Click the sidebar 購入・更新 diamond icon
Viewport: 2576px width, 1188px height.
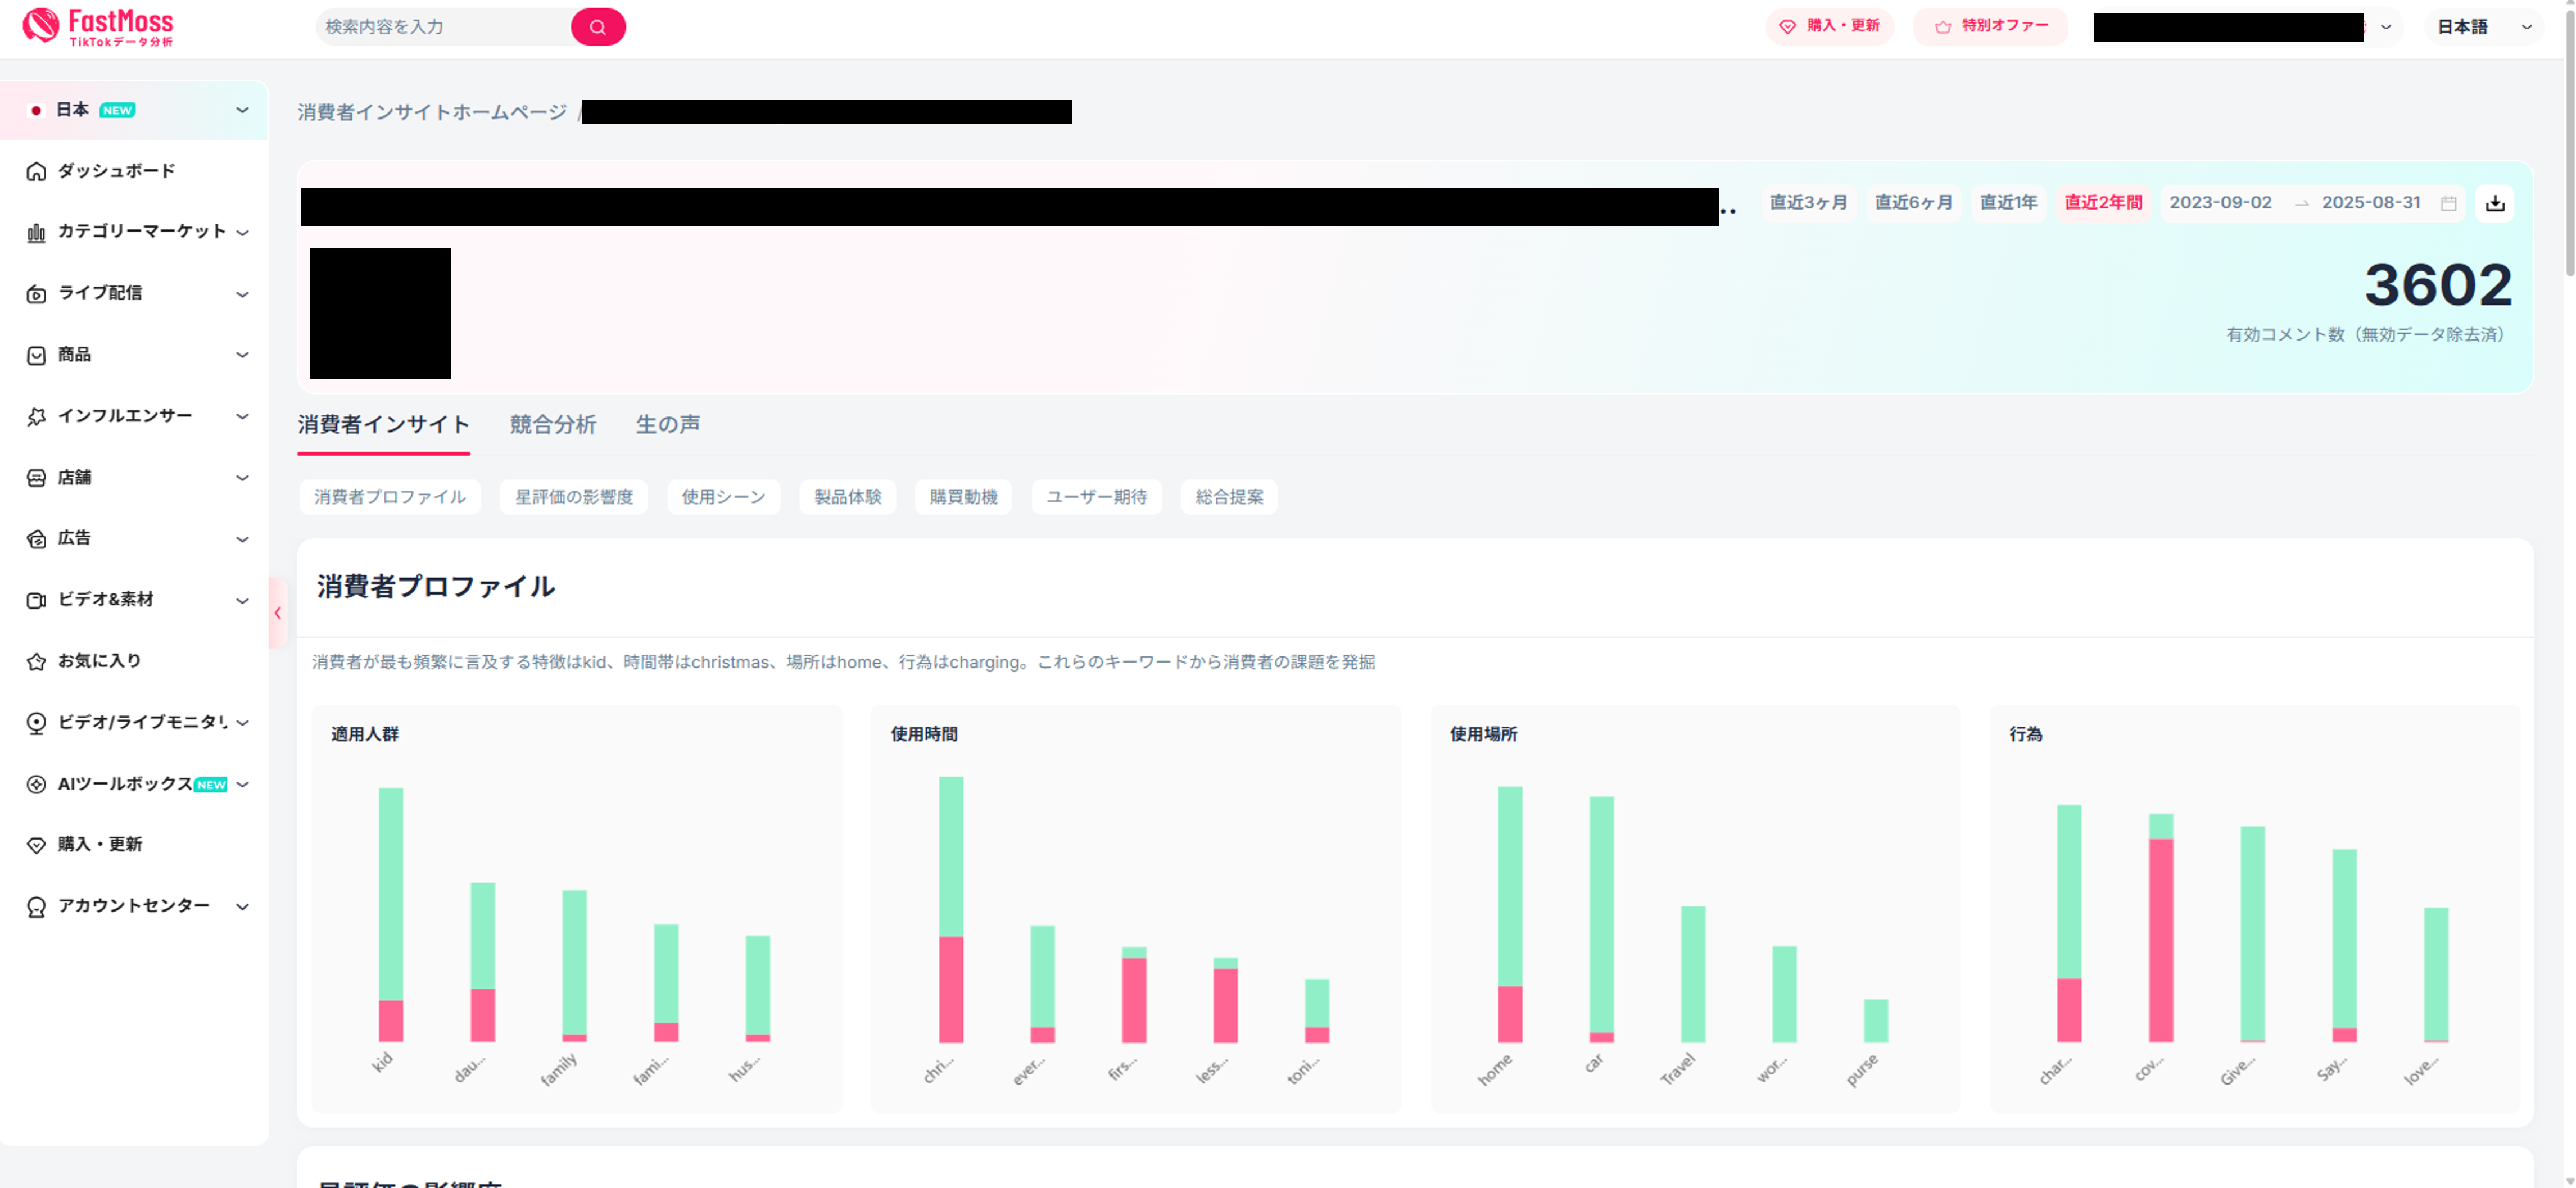click(x=36, y=845)
